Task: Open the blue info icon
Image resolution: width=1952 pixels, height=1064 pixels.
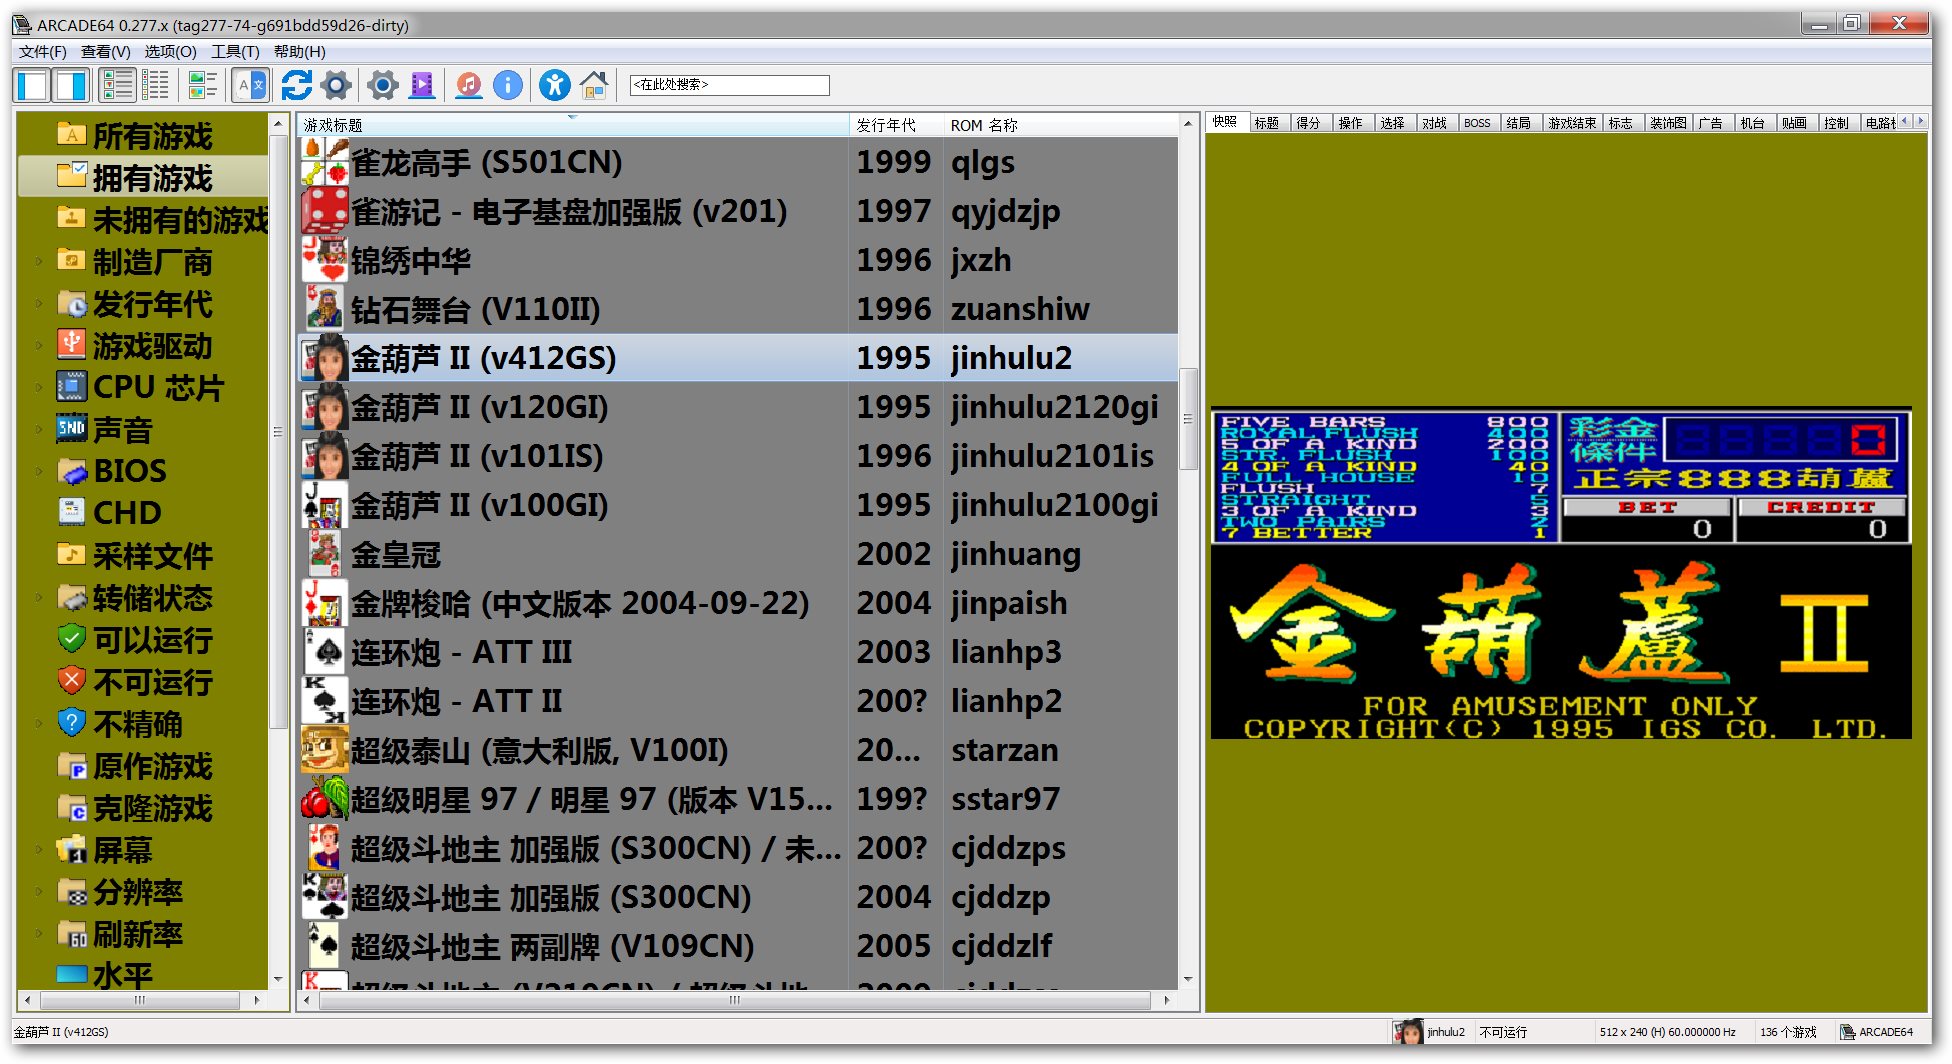Action: point(508,86)
